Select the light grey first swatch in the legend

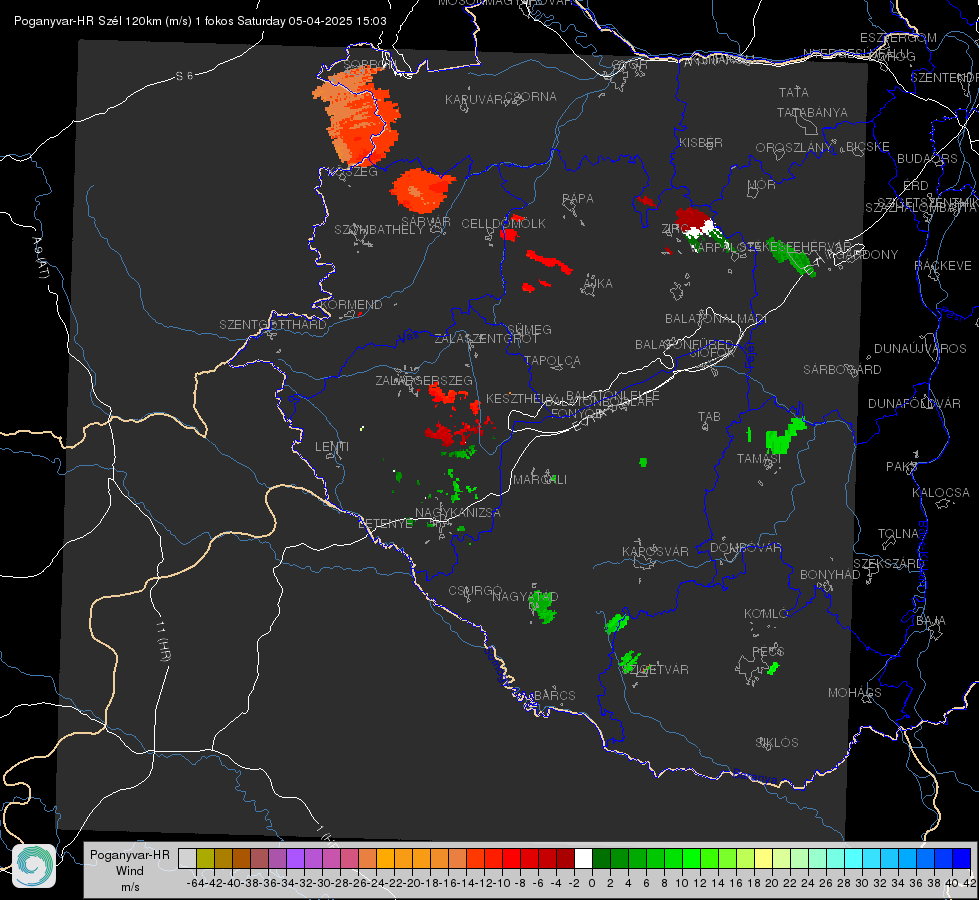pyautogui.click(x=187, y=859)
